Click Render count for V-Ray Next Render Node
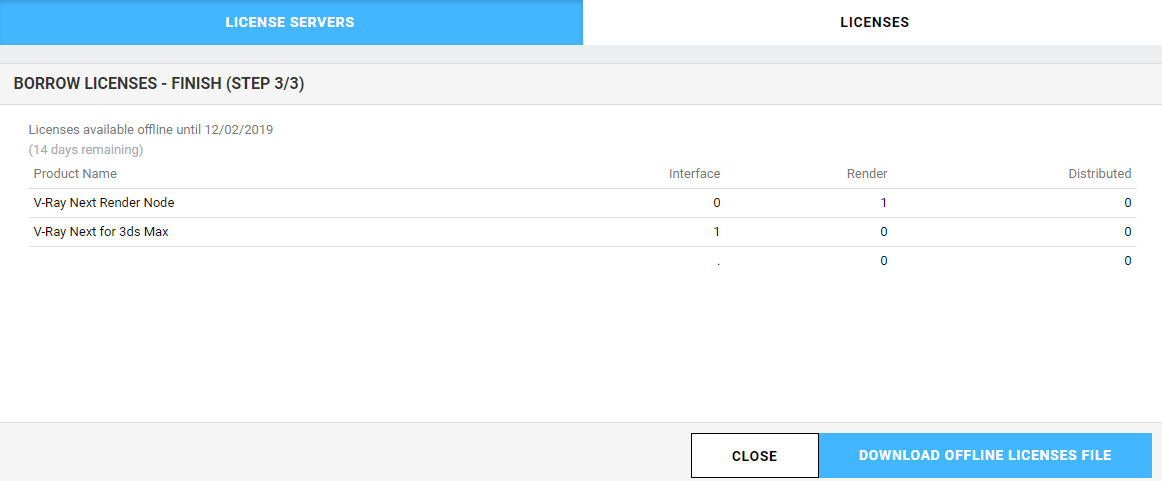Screen dimensions: 1162x481 [x=883, y=202]
